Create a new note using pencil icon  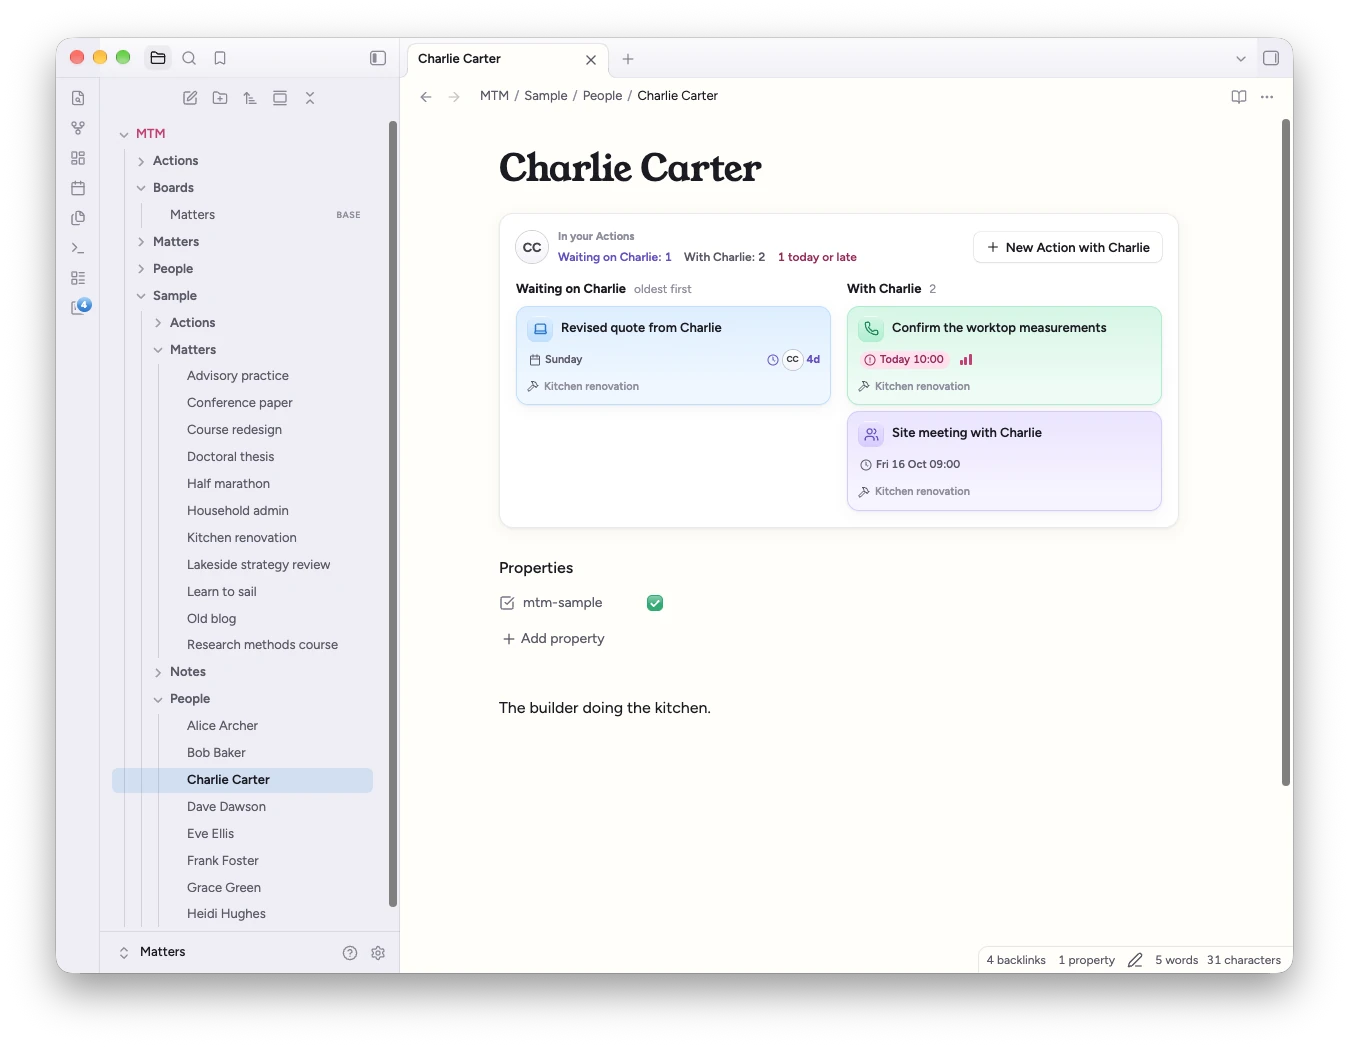tap(190, 98)
